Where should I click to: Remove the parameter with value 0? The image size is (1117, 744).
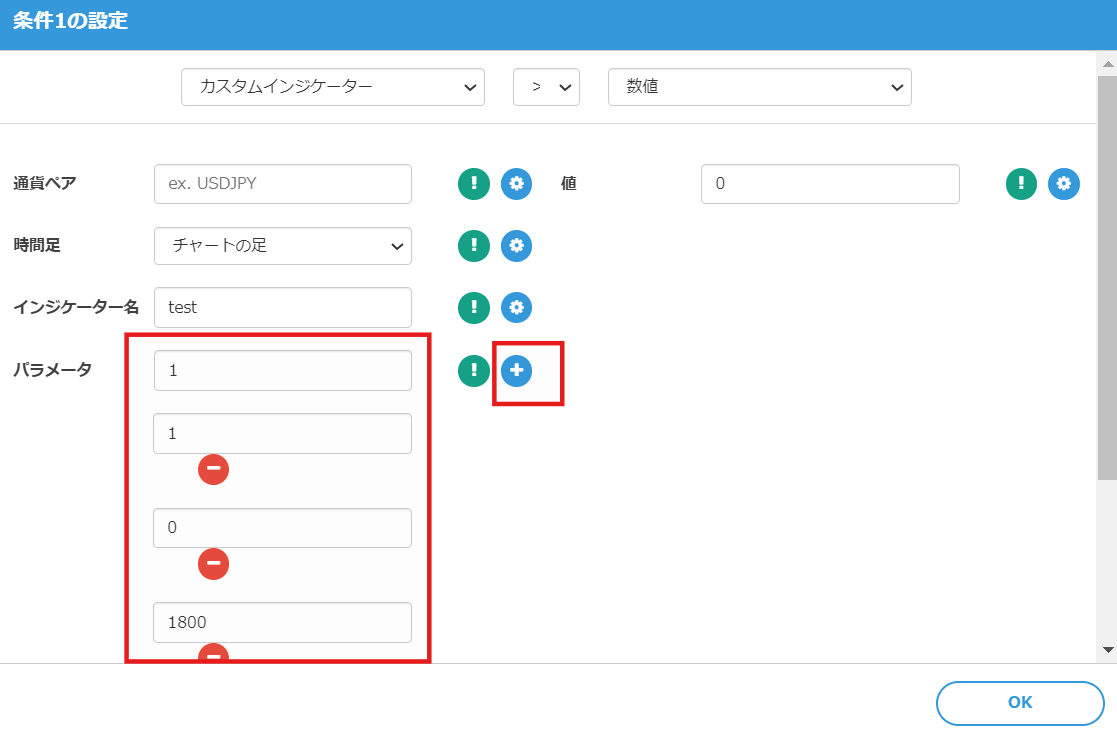tap(213, 564)
